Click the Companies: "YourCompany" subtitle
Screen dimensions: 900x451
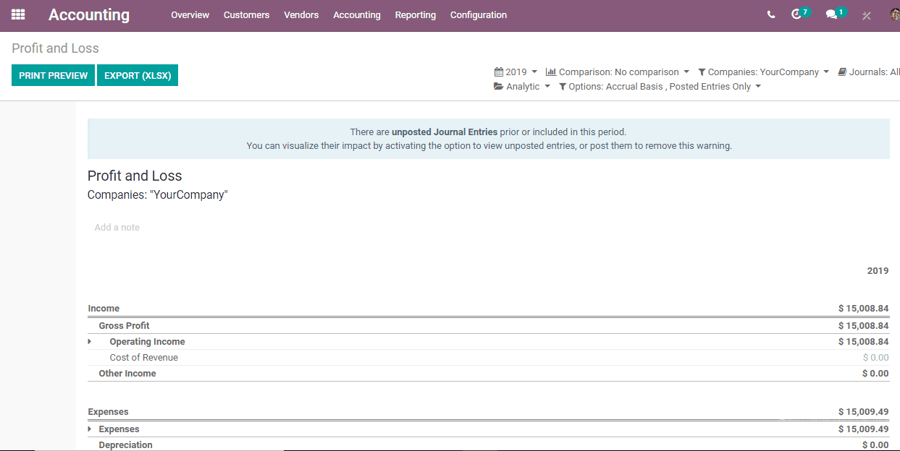[x=157, y=195]
